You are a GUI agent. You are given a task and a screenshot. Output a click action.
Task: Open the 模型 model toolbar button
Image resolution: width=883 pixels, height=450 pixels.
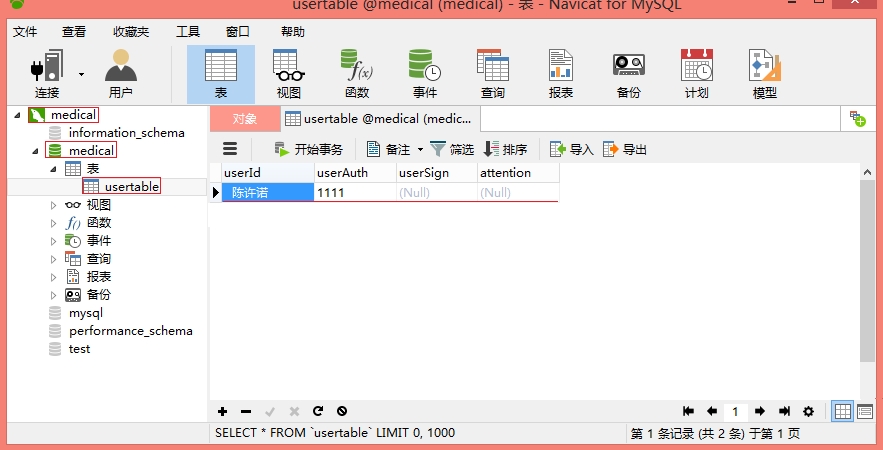click(765, 74)
